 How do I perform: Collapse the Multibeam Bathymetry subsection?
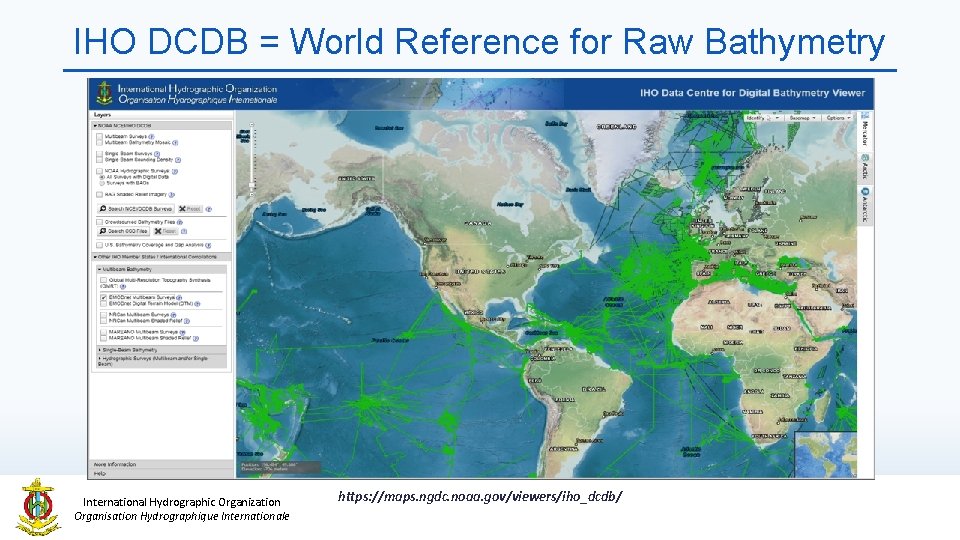coord(162,269)
